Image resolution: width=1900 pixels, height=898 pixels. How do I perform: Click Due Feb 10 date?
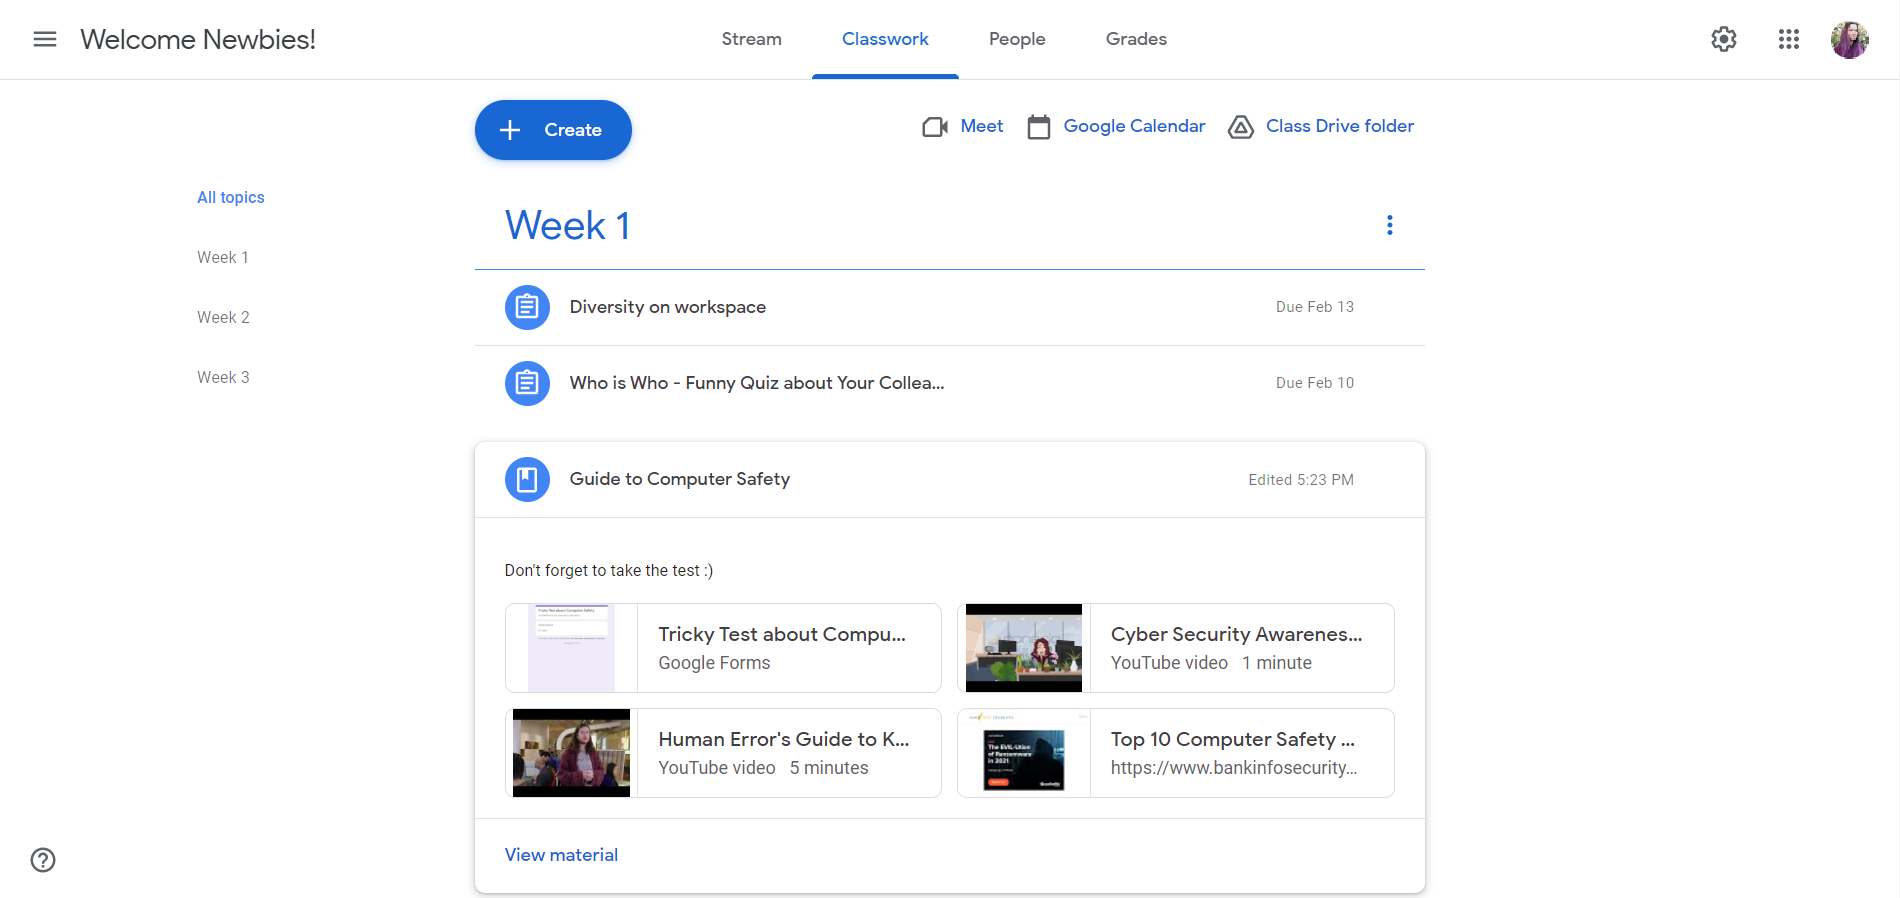point(1315,383)
